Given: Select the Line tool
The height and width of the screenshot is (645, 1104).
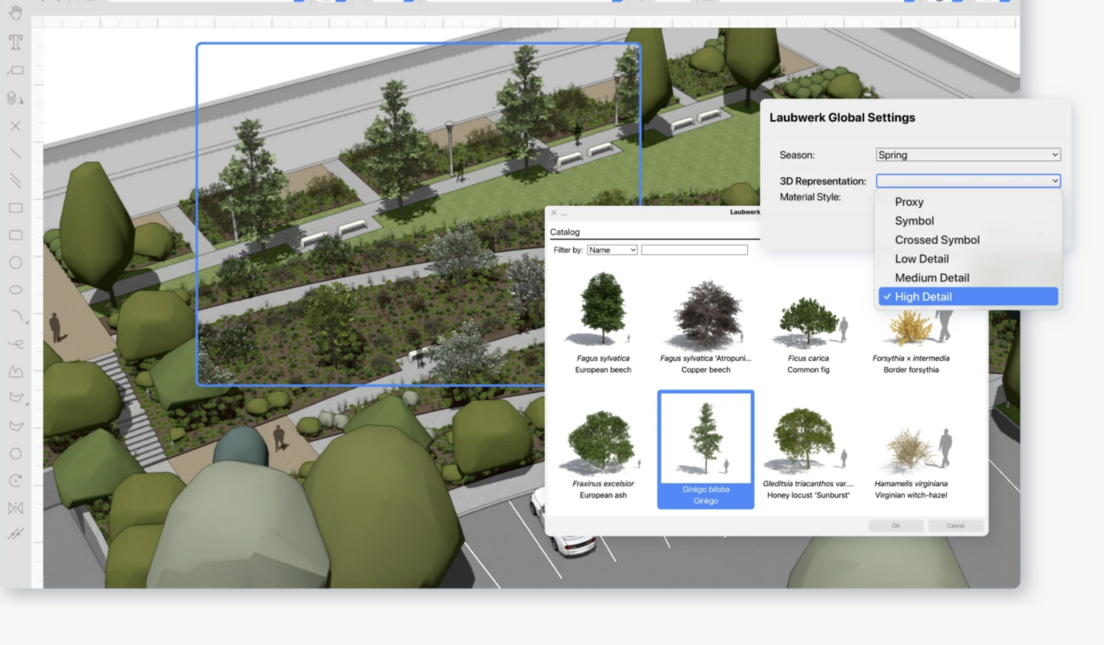Looking at the screenshot, I should point(15,153).
